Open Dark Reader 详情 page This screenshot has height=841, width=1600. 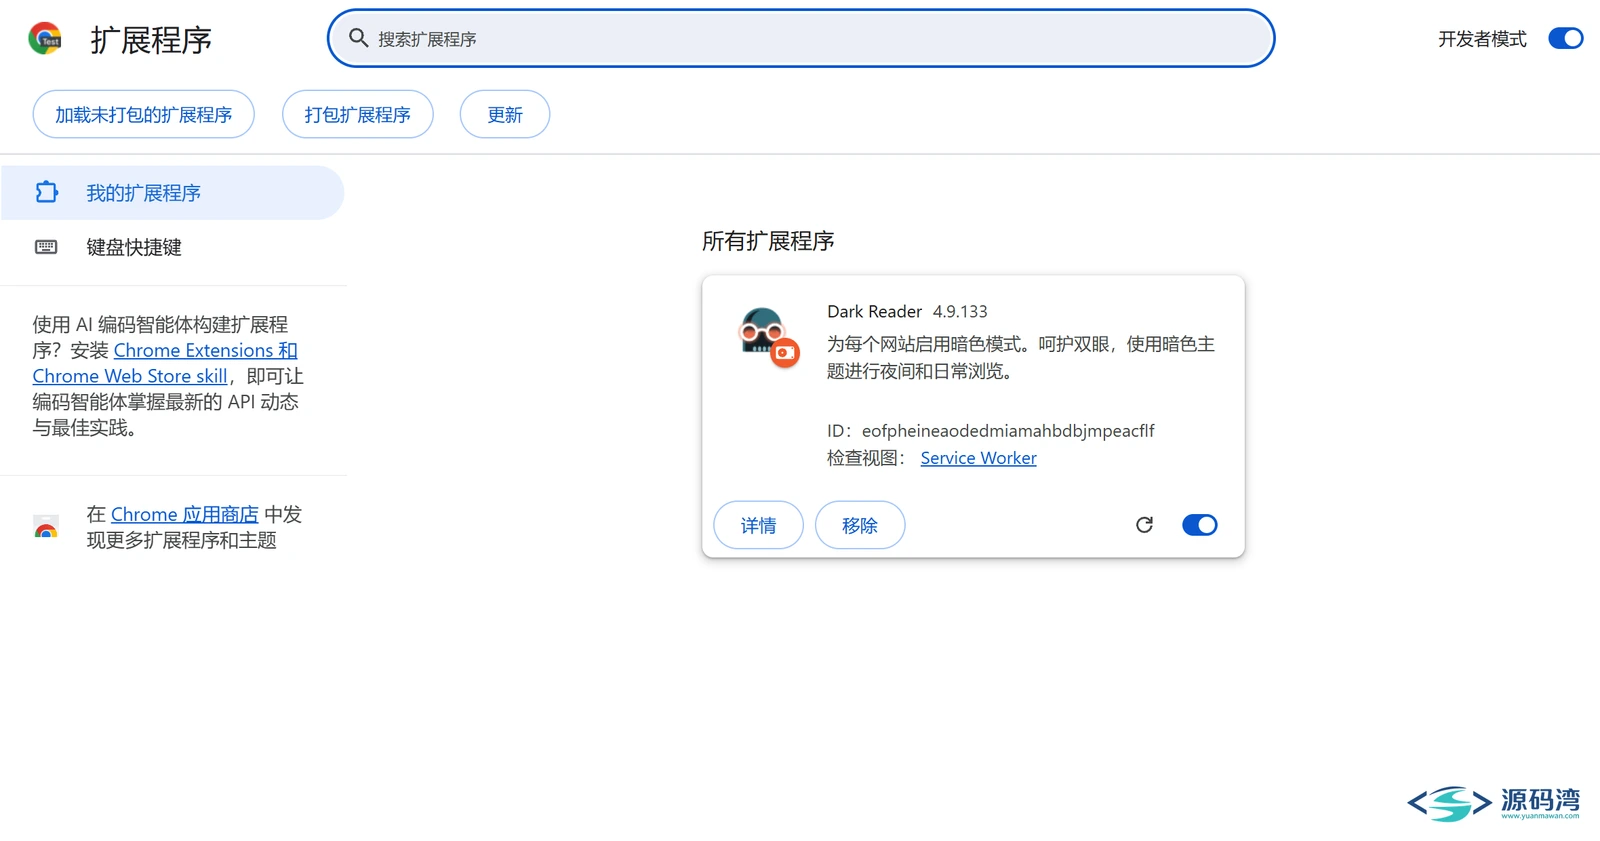tap(758, 525)
